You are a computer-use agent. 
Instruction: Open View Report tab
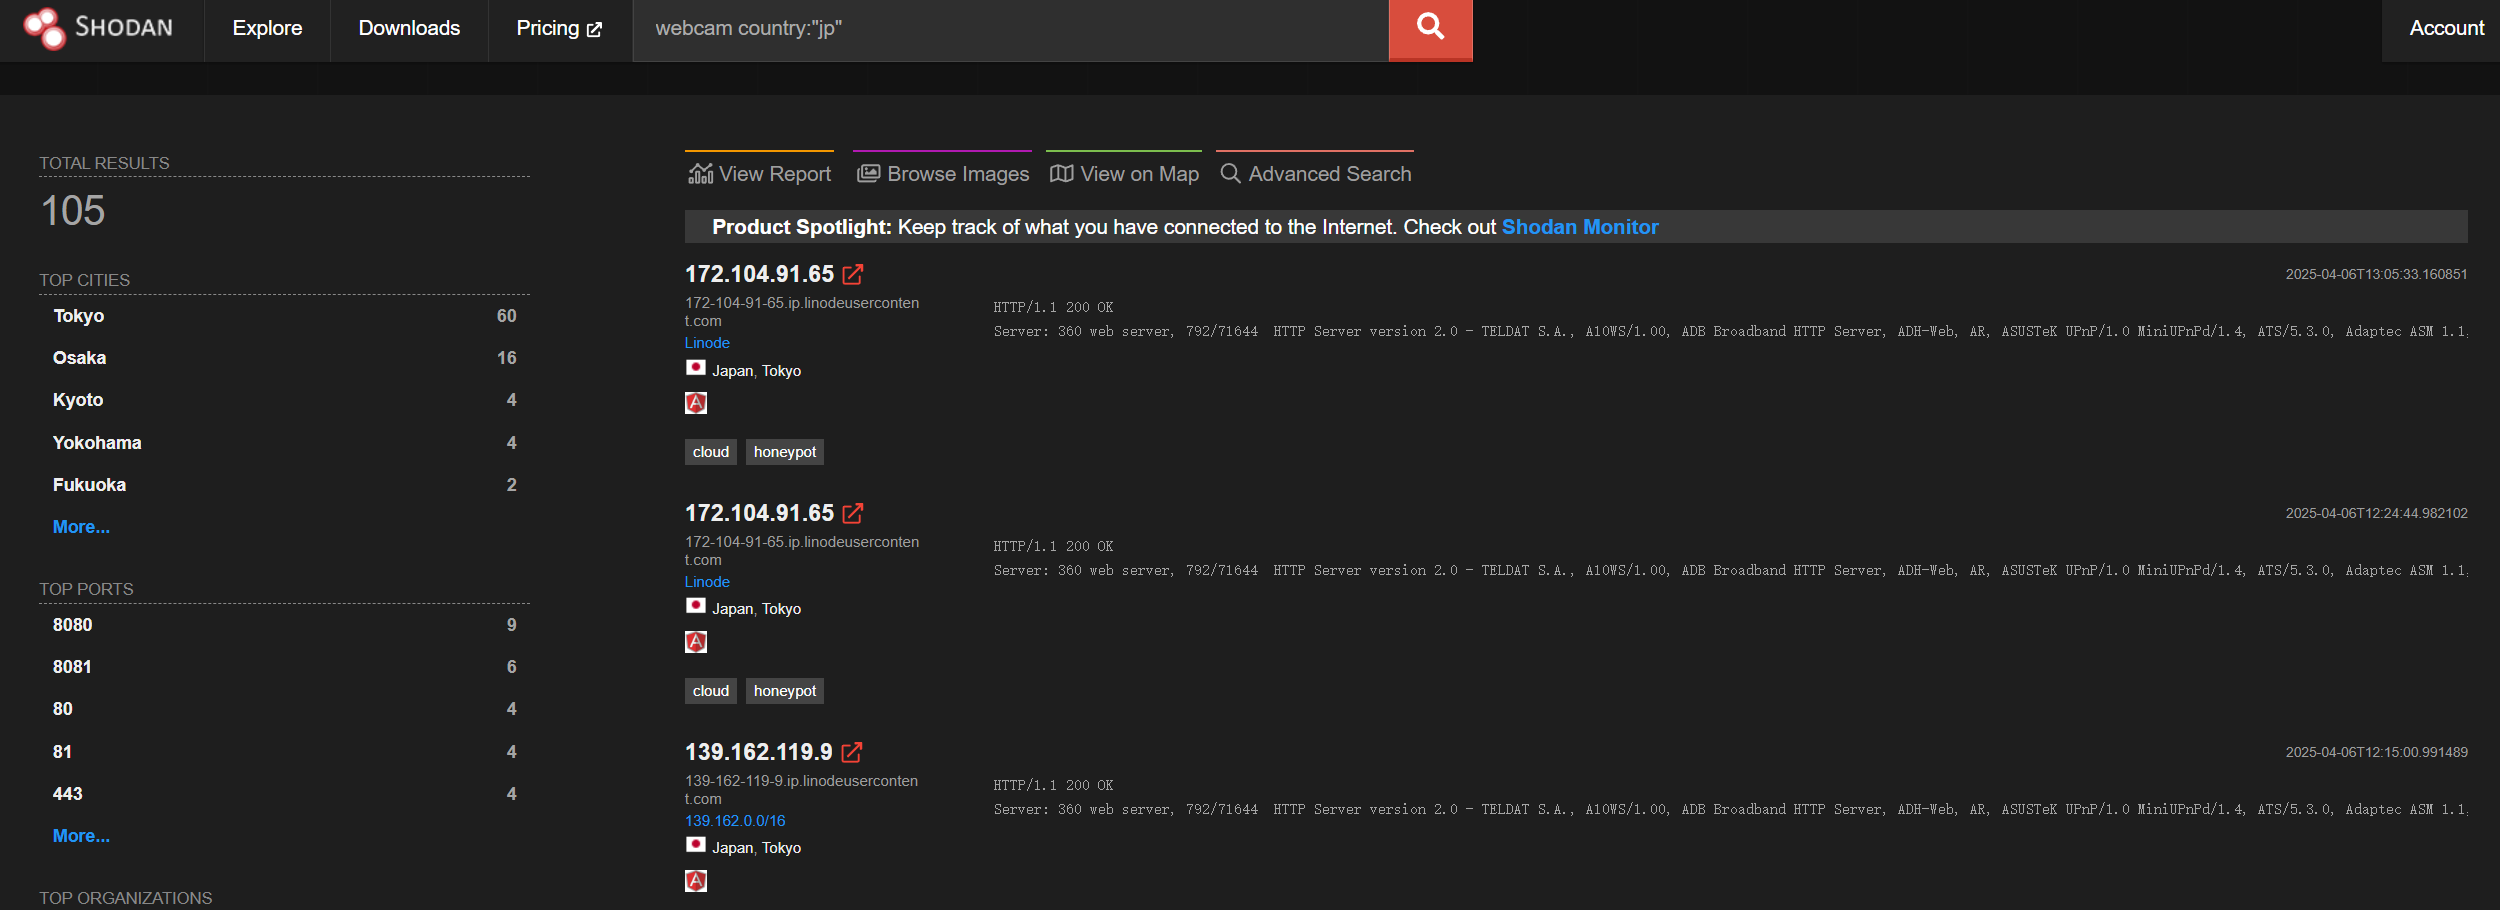[760, 172]
